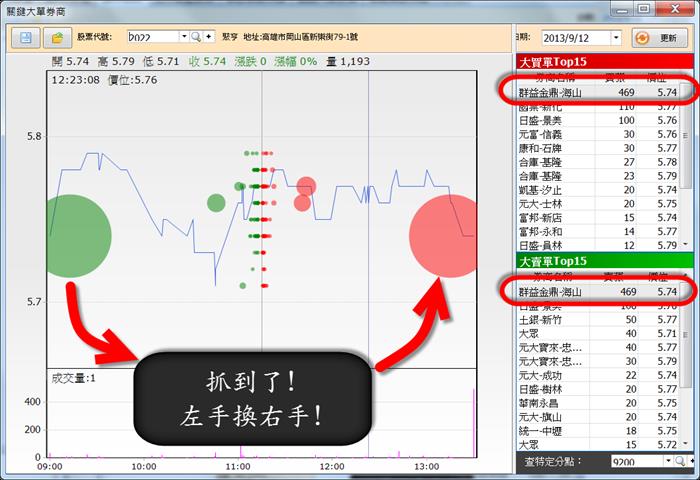Select 富邦-新店 row in buy list
The width and height of the screenshot is (700, 480).
(598, 217)
